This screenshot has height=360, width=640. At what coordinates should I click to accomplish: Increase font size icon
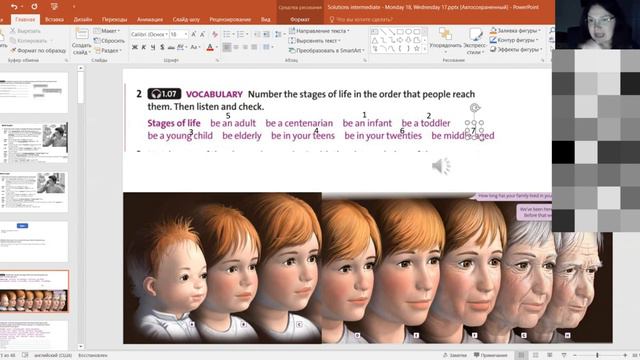click(x=193, y=34)
